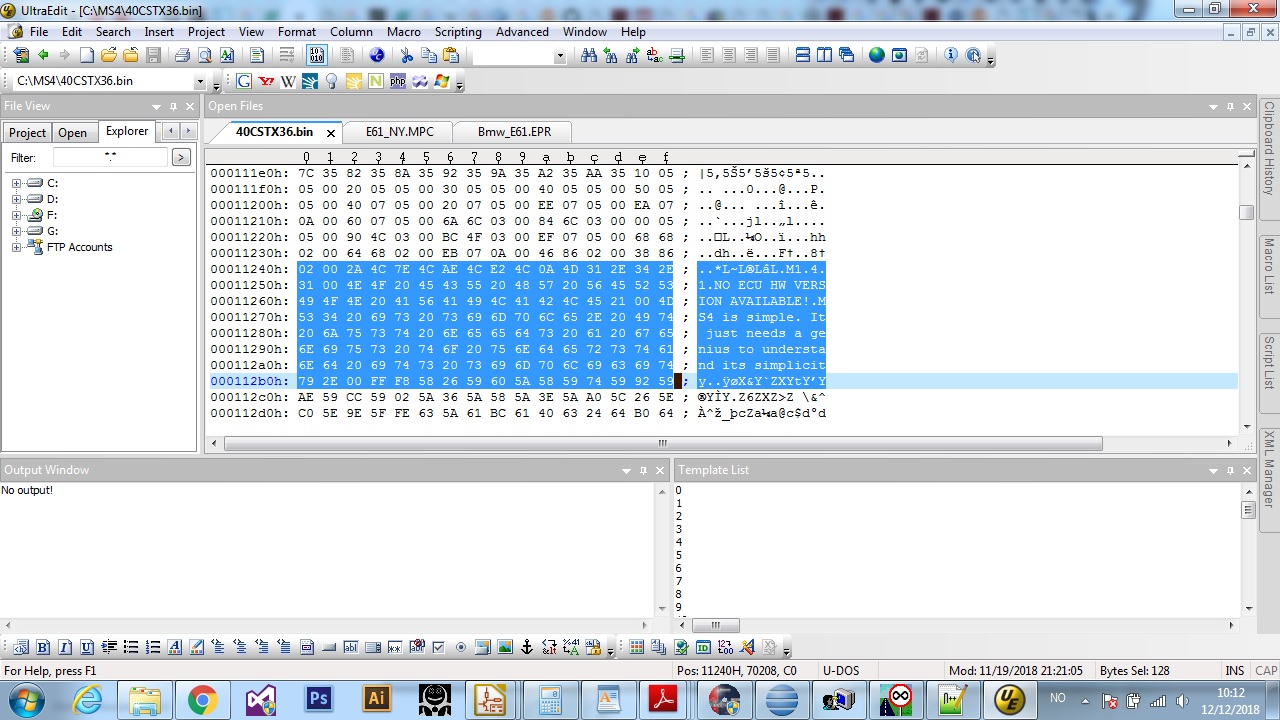Open the file path dropdown
Image resolution: width=1280 pixels, height=720 pixels.
pos(200,81)
